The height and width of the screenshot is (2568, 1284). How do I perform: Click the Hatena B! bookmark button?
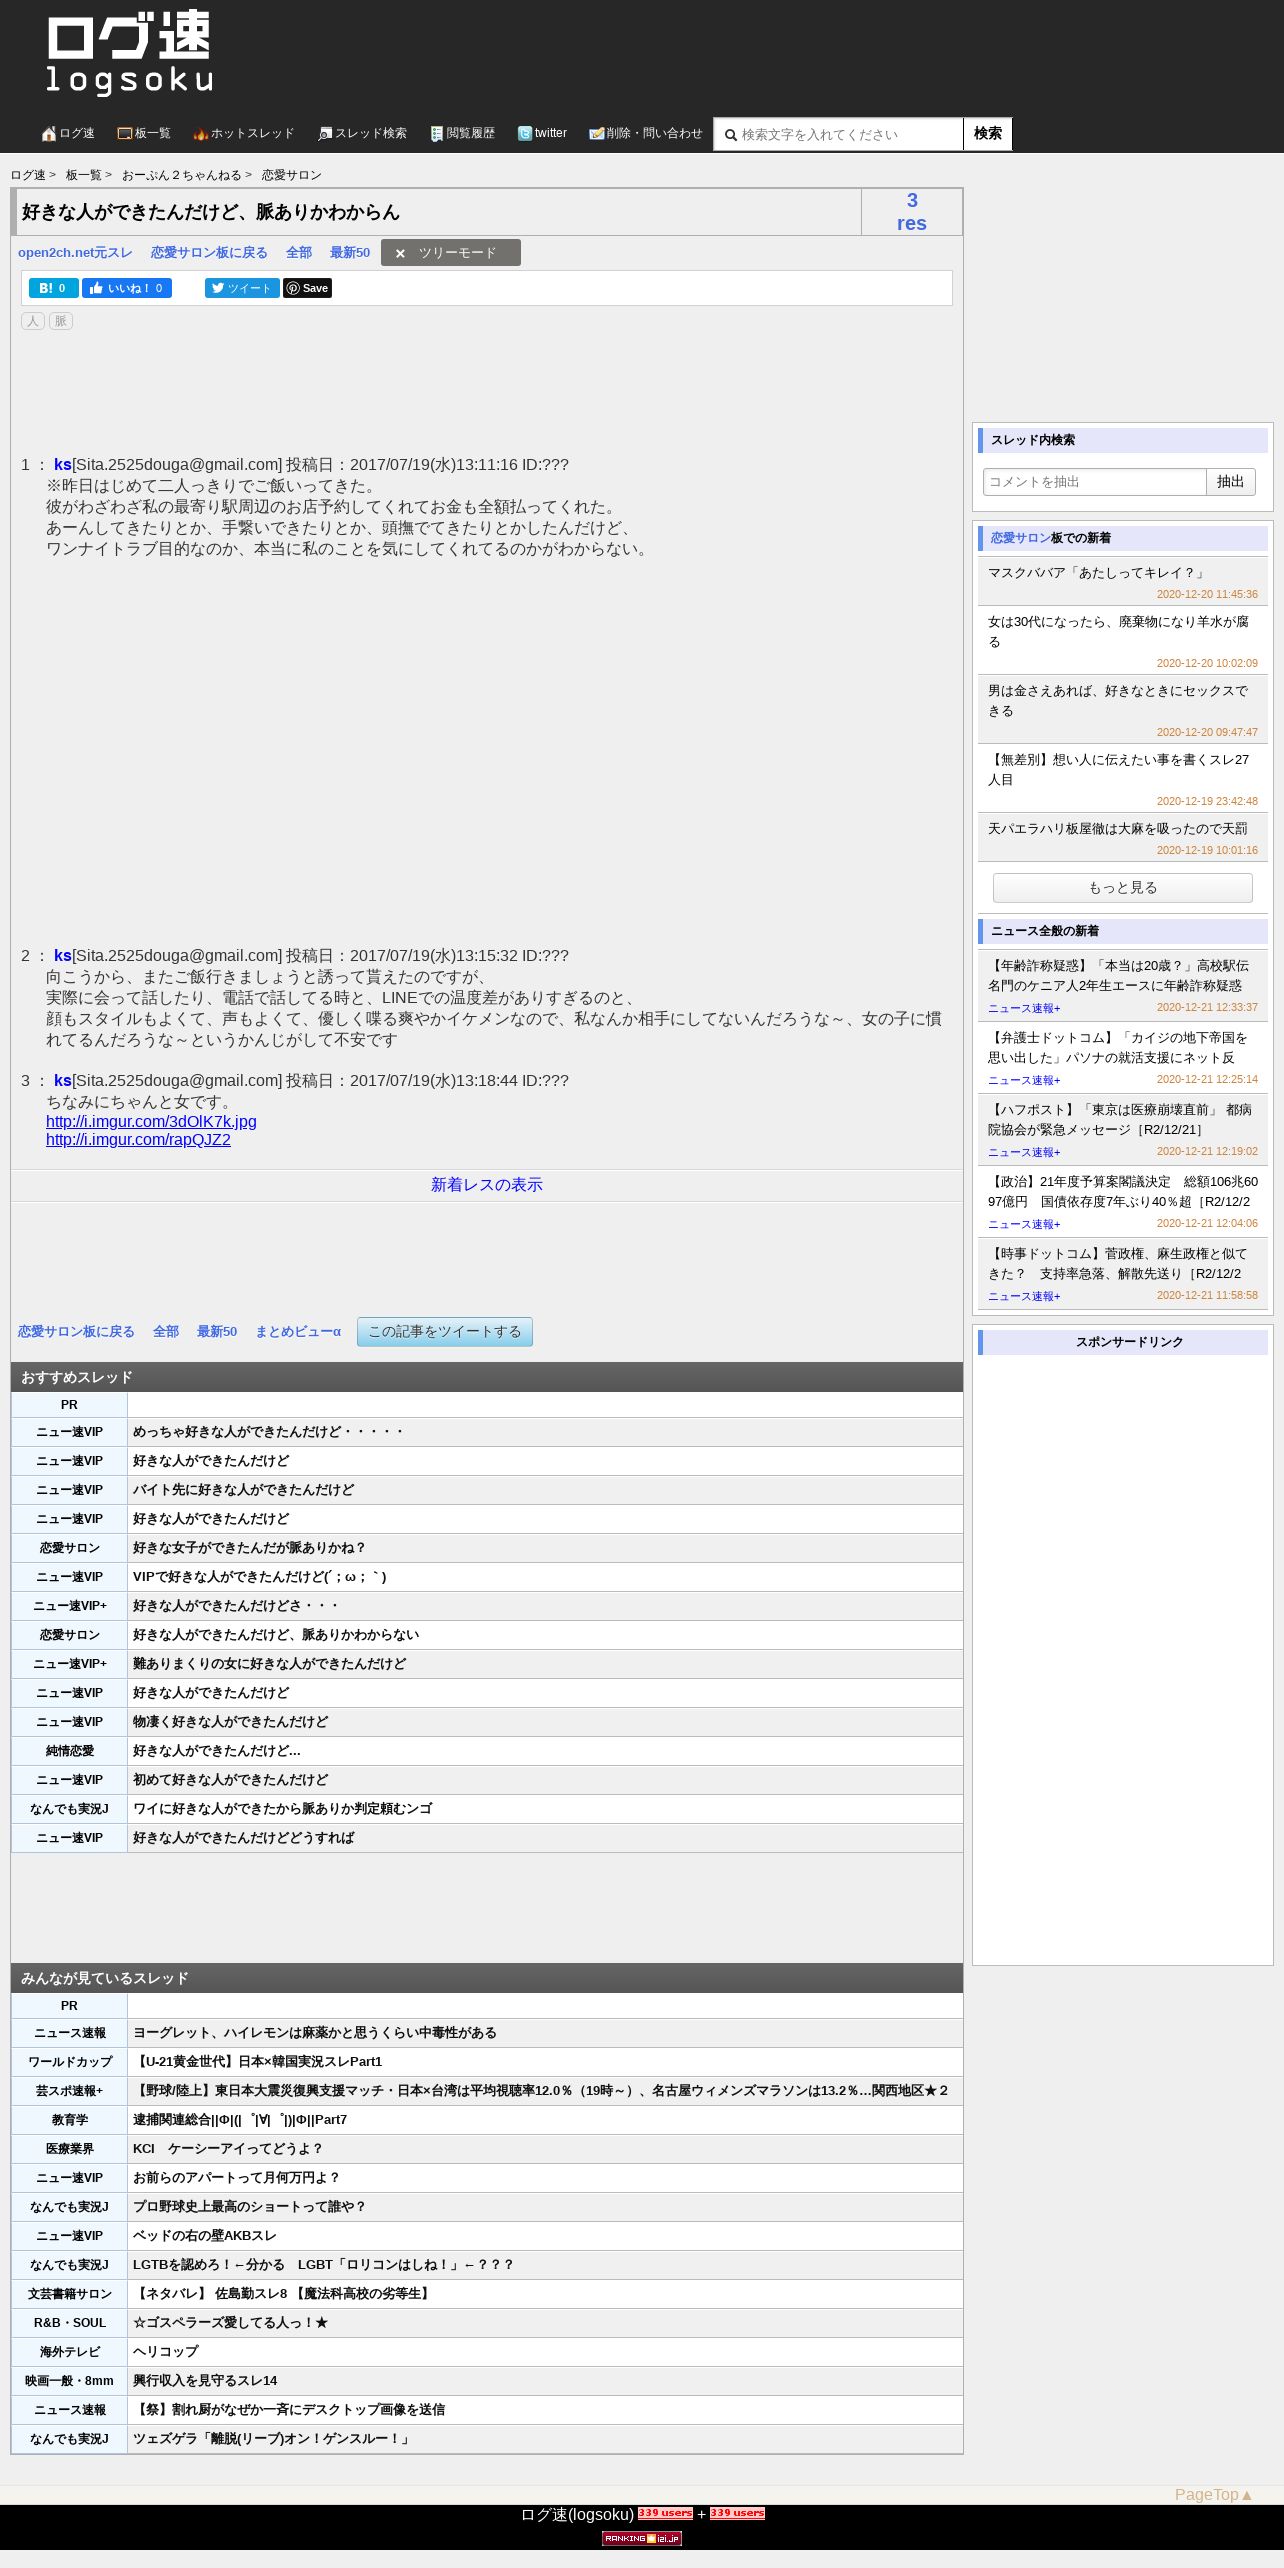click(x=54, y=288)
